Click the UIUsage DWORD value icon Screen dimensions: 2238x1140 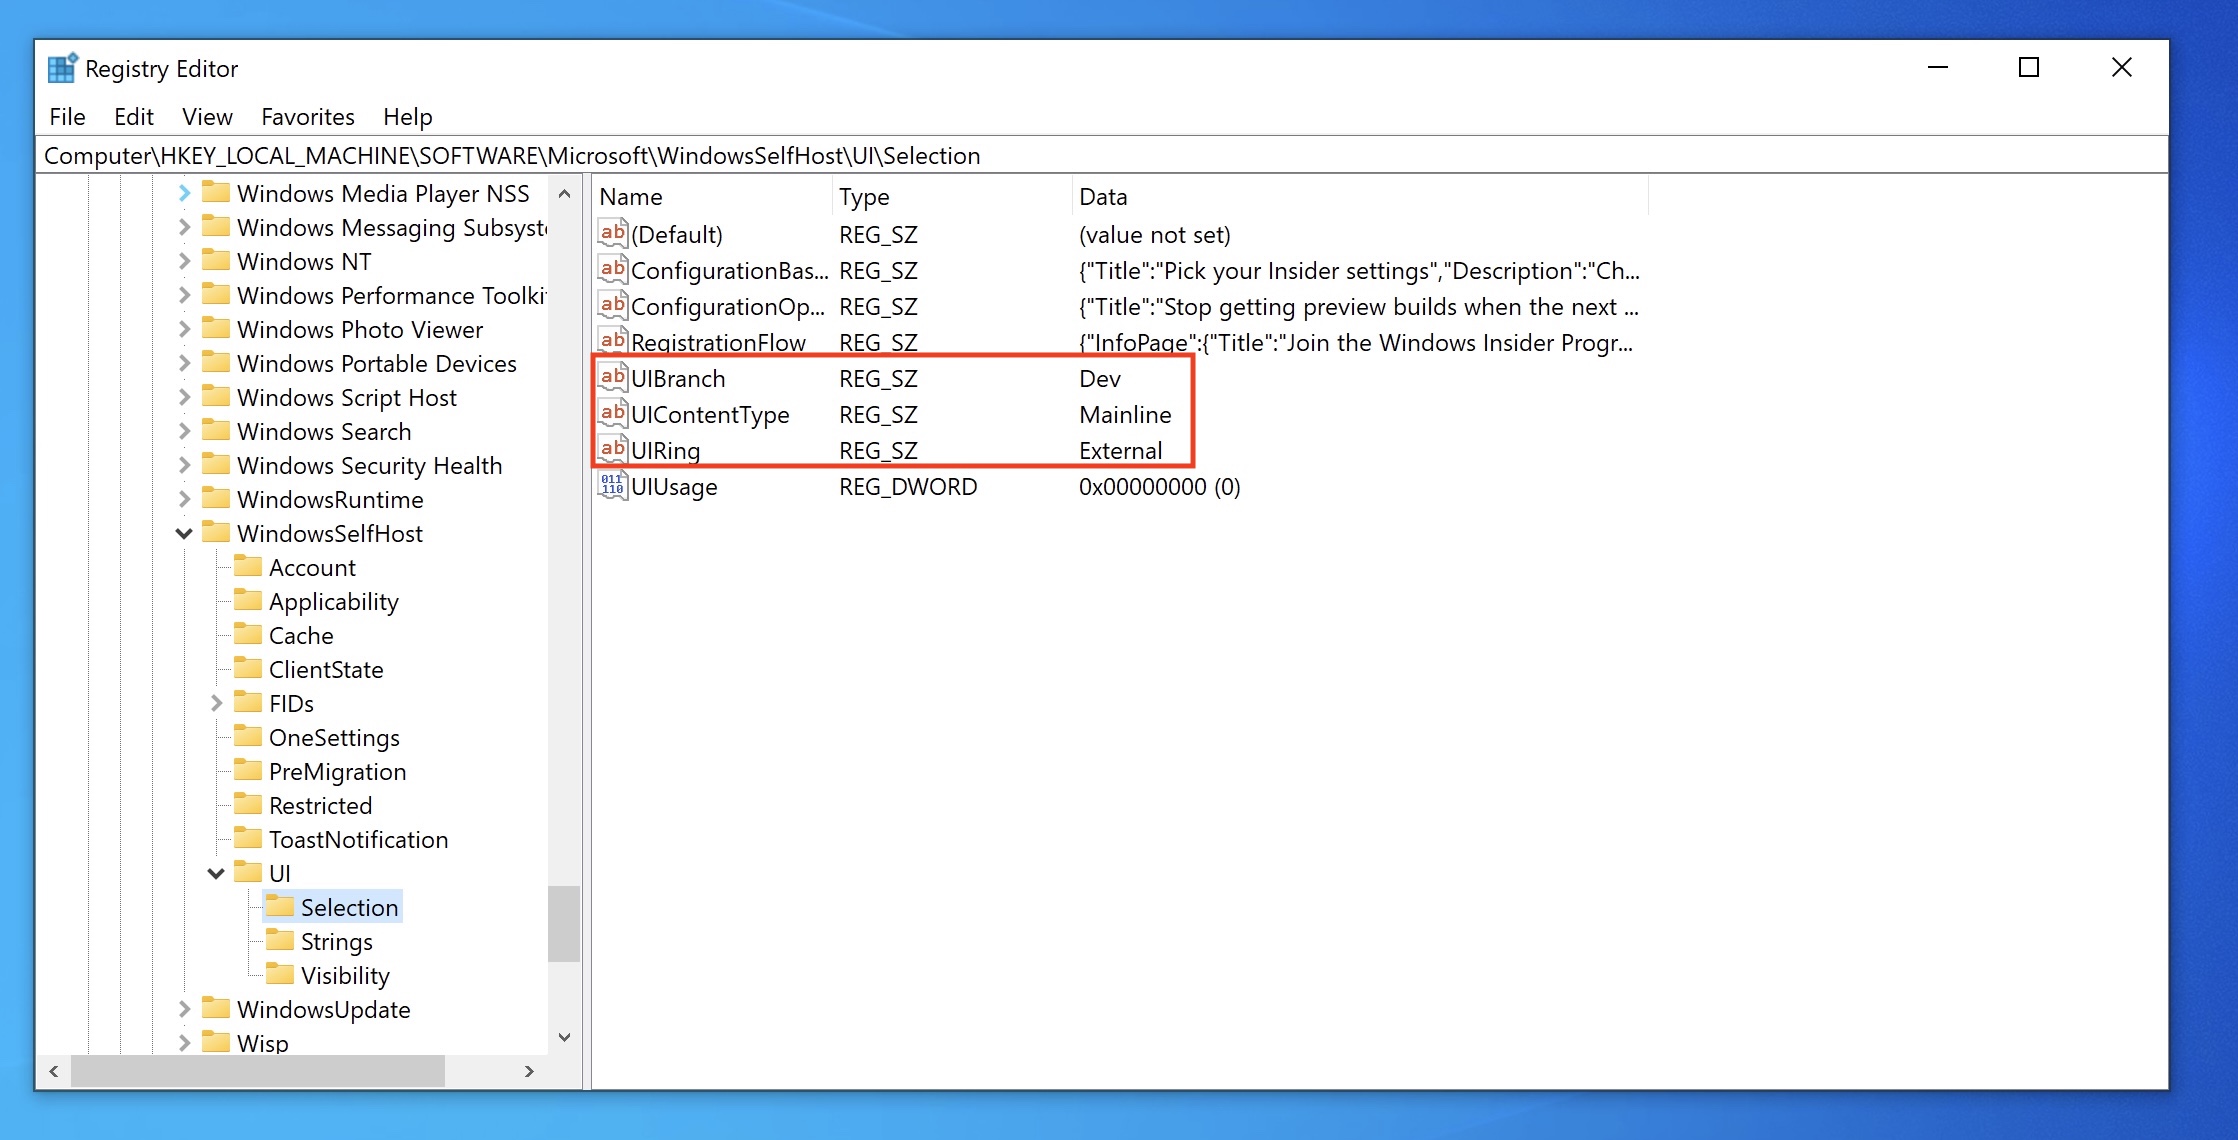pyautogui.click(x=612, y=486)
